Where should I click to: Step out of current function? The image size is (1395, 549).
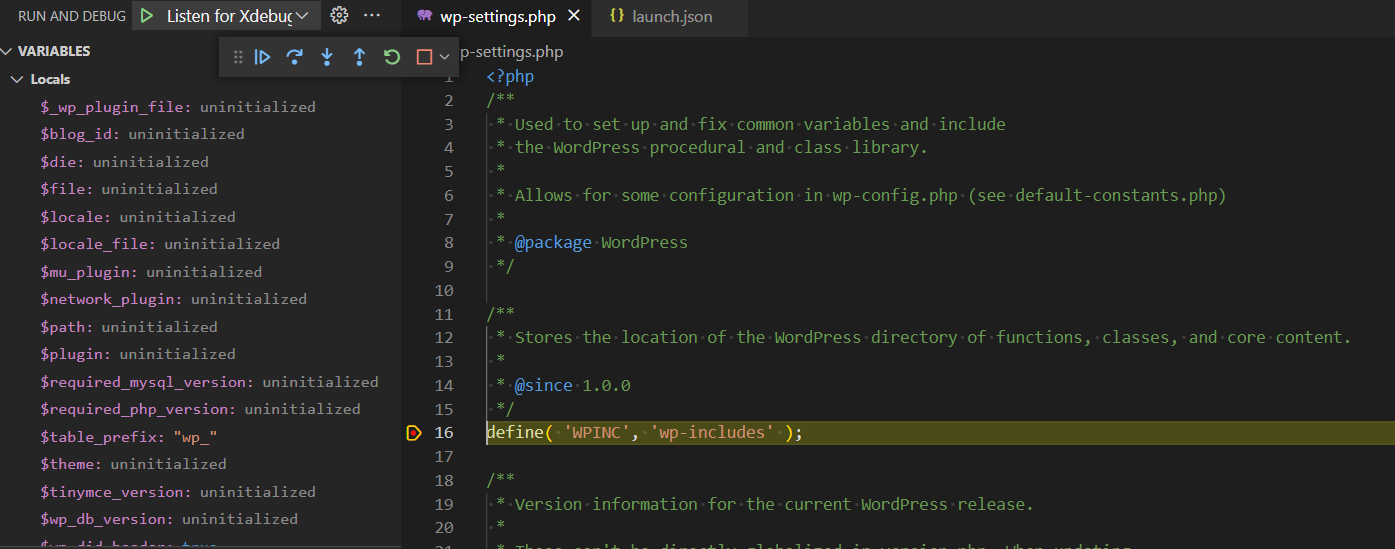(359, 57)
